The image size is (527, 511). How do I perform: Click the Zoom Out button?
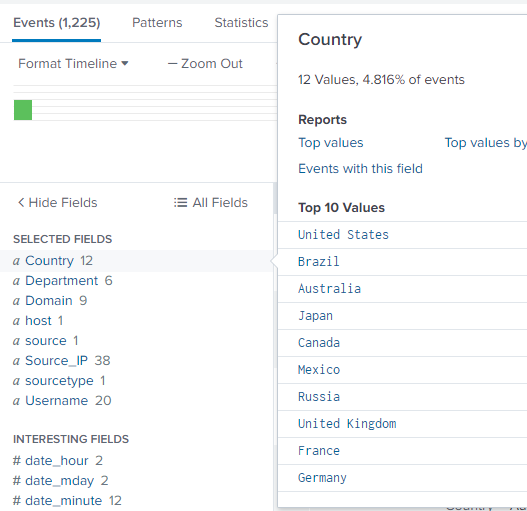coord(205,64)
